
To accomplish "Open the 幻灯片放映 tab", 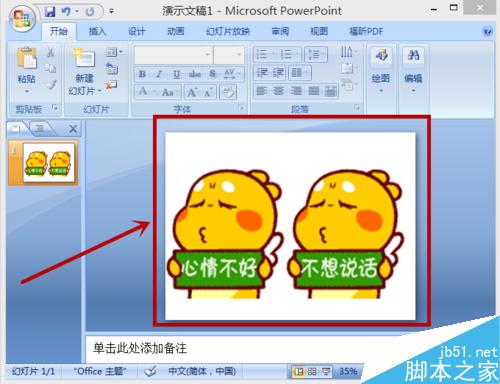I will 228,31.
